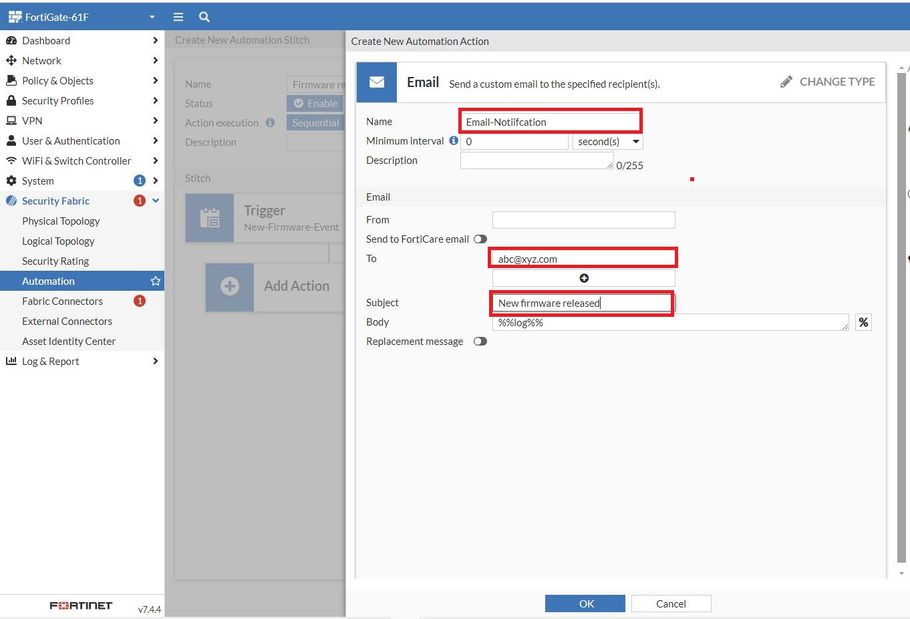Click the CHANGE TYPE link
This screenshot has height=619, width=910.
tap(837, 82)
